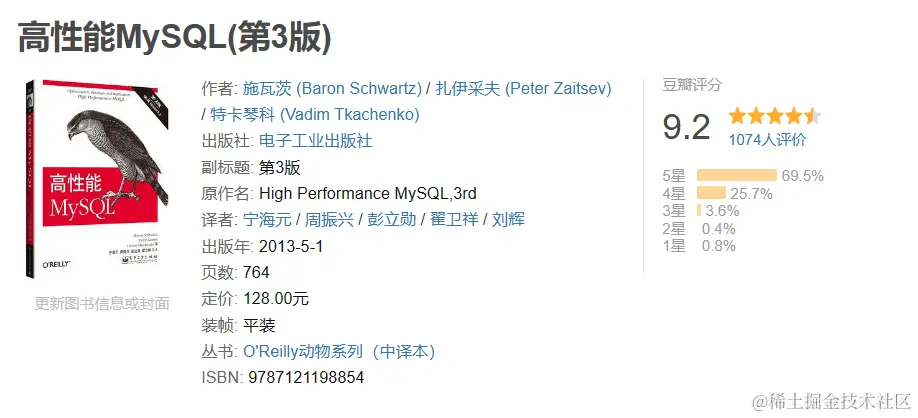Open translator link 彭立勋
This screenshot has width=918, height=418.
click(x=391, y=220)
